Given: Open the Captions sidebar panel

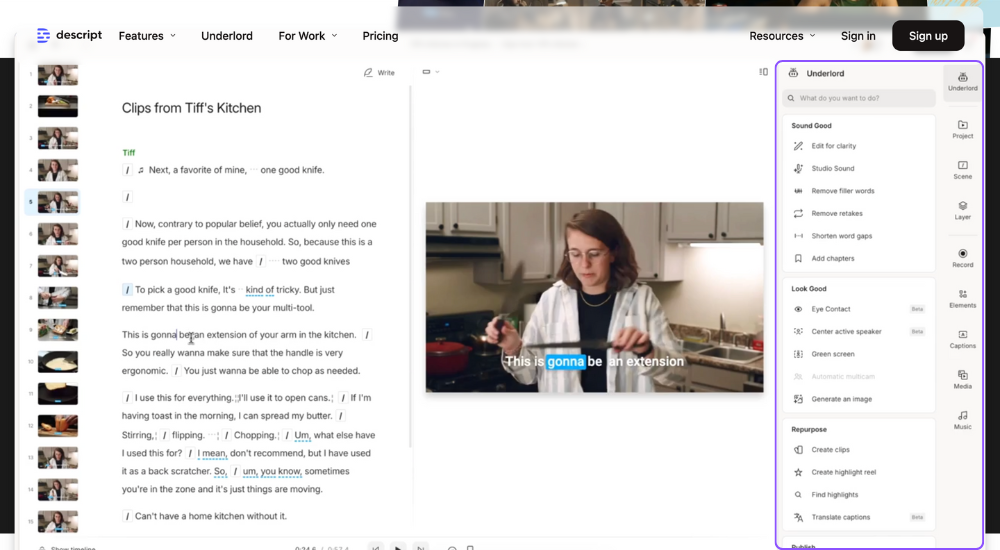Looking at the screenshot, I should coord(962,339).
